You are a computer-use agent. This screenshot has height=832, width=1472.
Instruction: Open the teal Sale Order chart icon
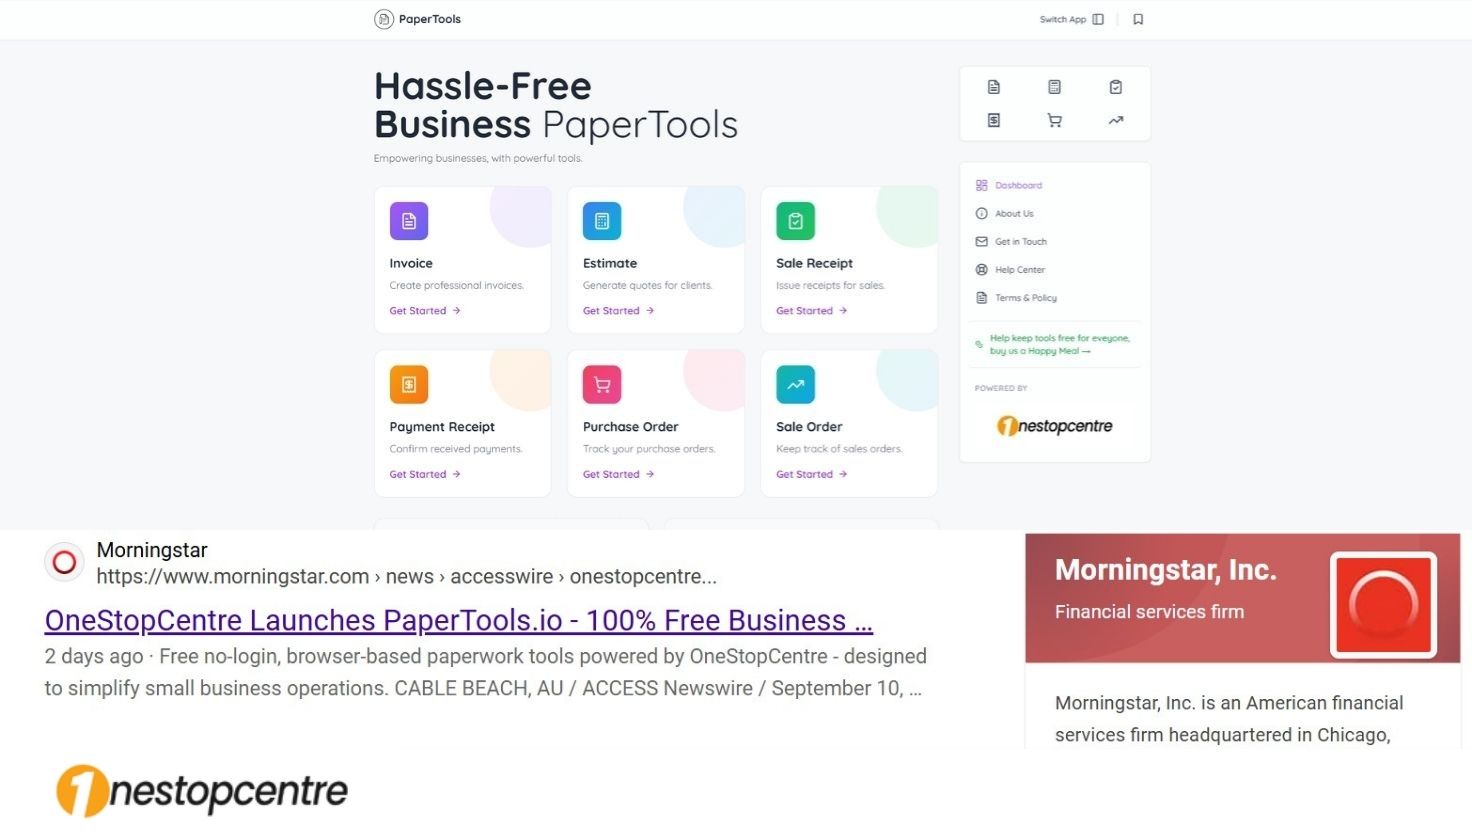795,384
